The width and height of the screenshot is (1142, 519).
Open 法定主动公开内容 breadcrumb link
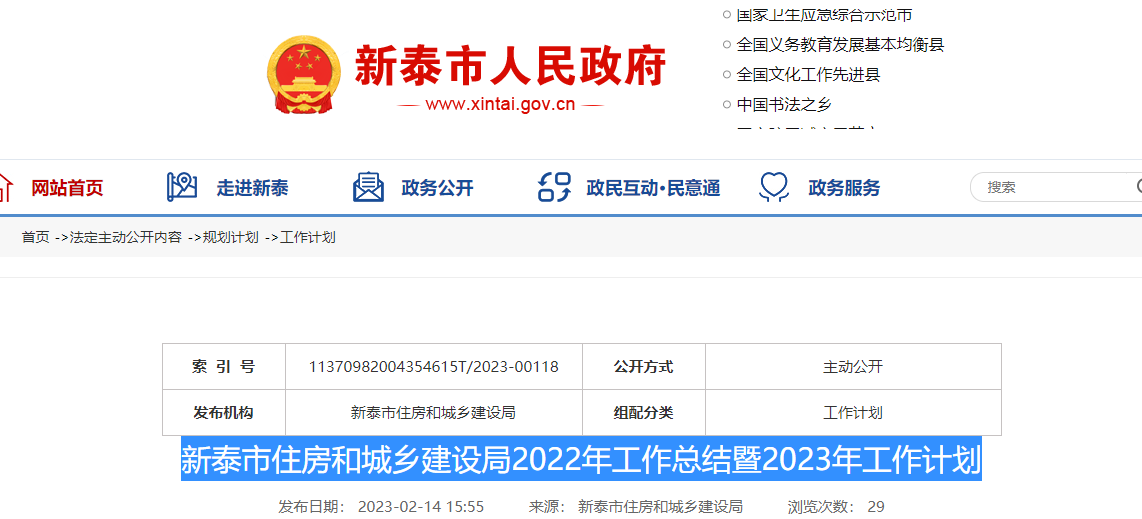[x=126, y=237]
